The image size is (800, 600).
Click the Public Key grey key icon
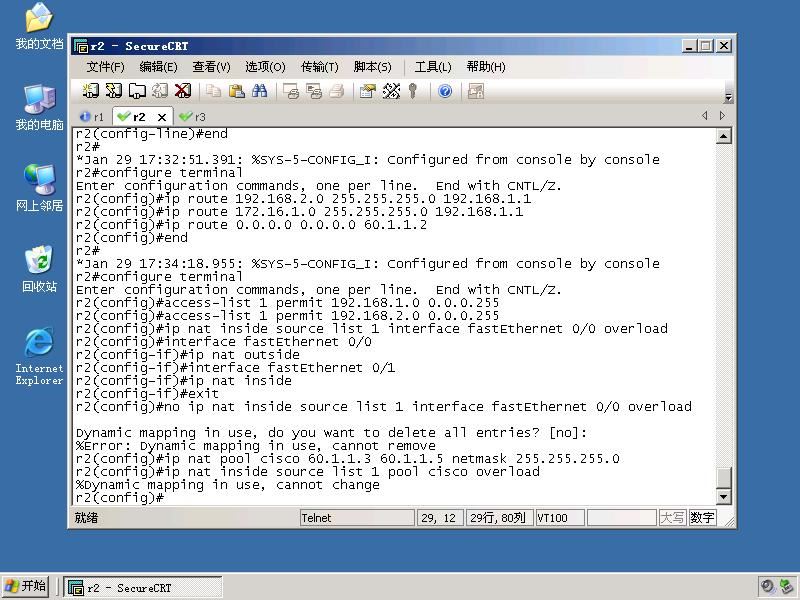click(x=413, y=91)
